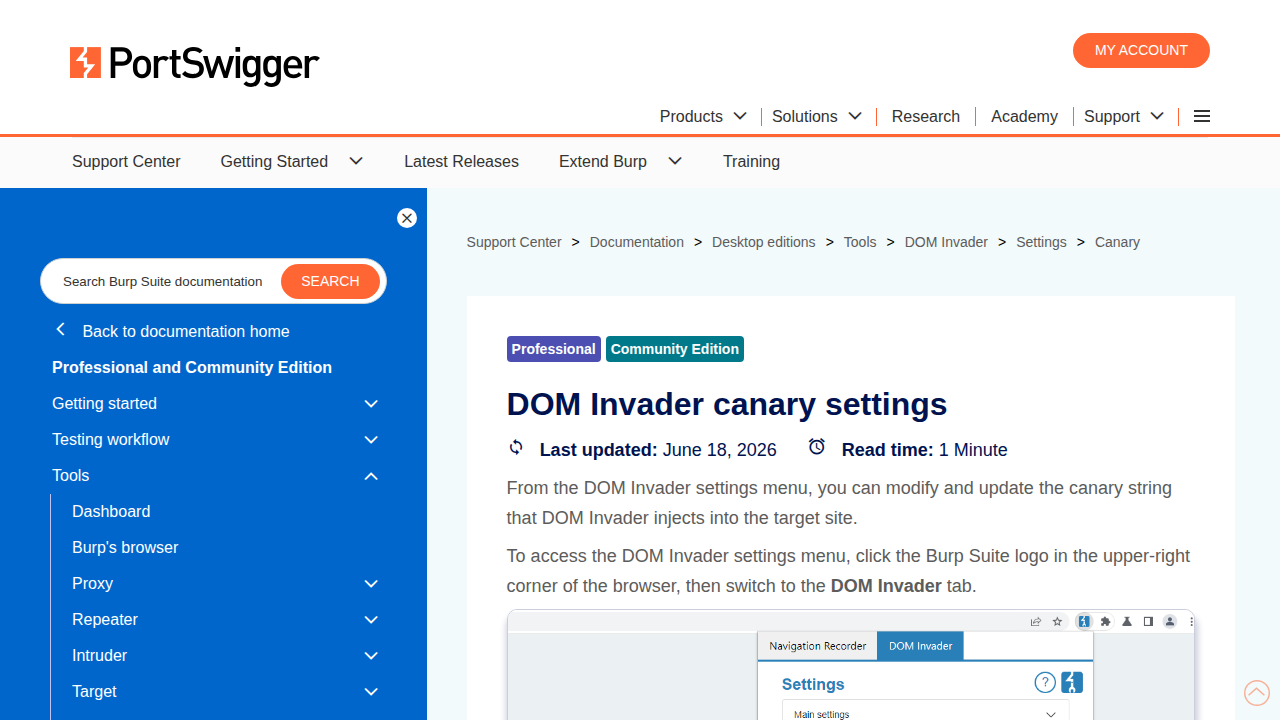1280x720 pixels.
Task: Click the Canary breadcrumb text
Action: [1117, 242]
